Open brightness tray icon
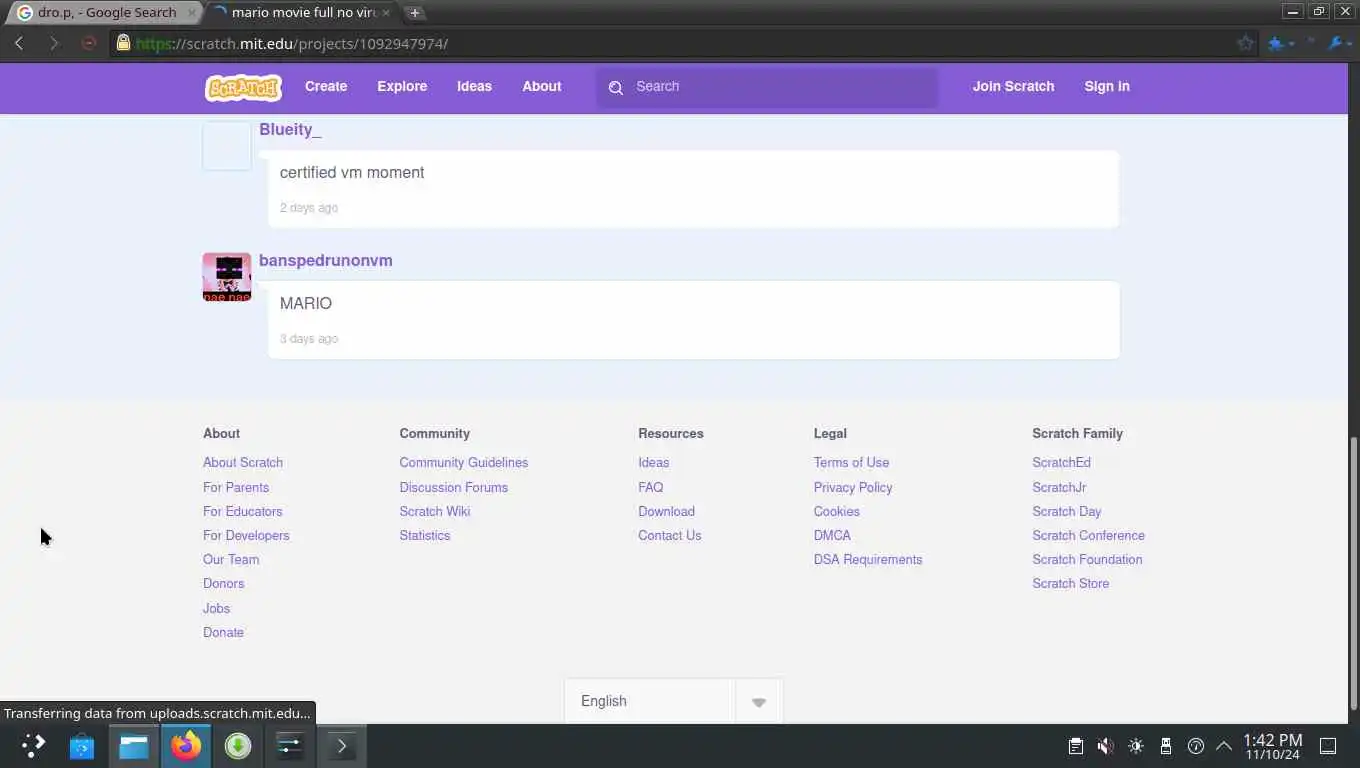This screenshot has height=768, width=1360. click(1136, 746)
